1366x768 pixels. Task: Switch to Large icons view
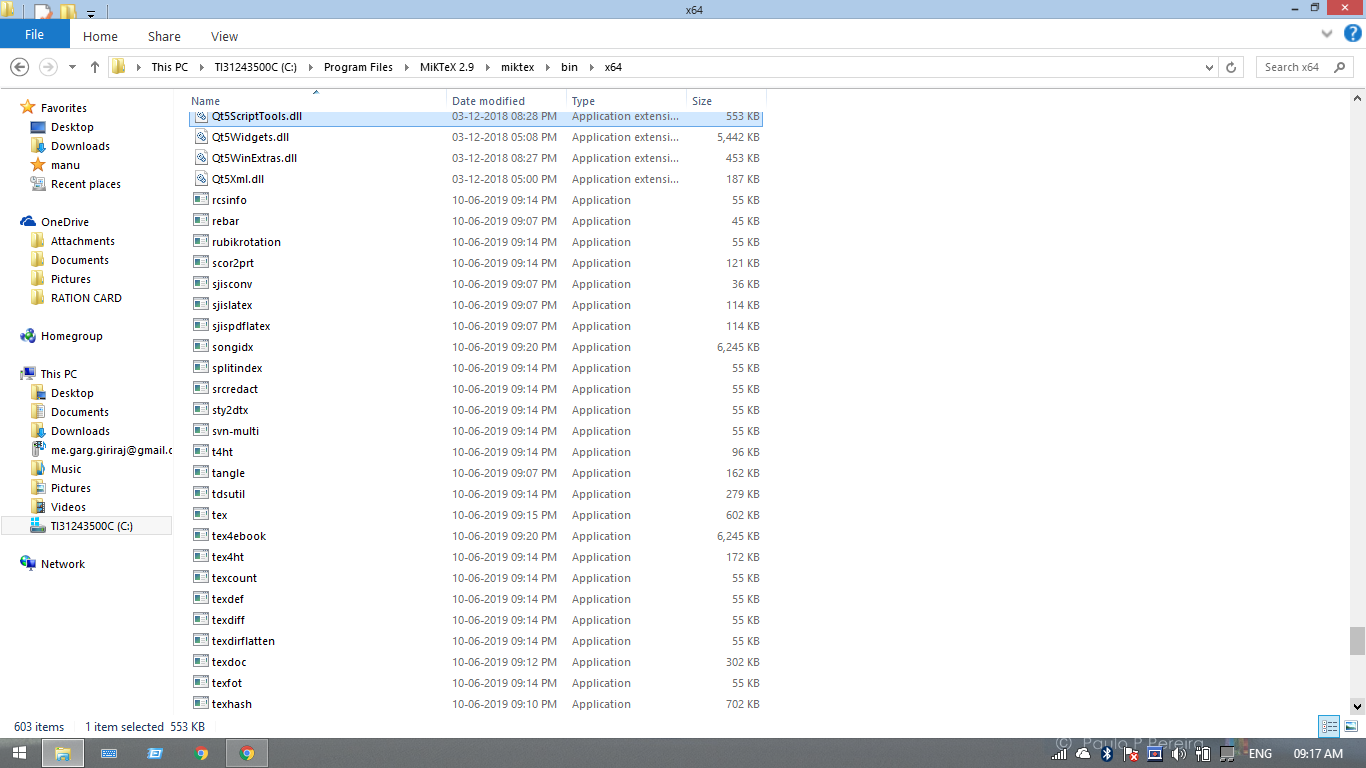1350,727
